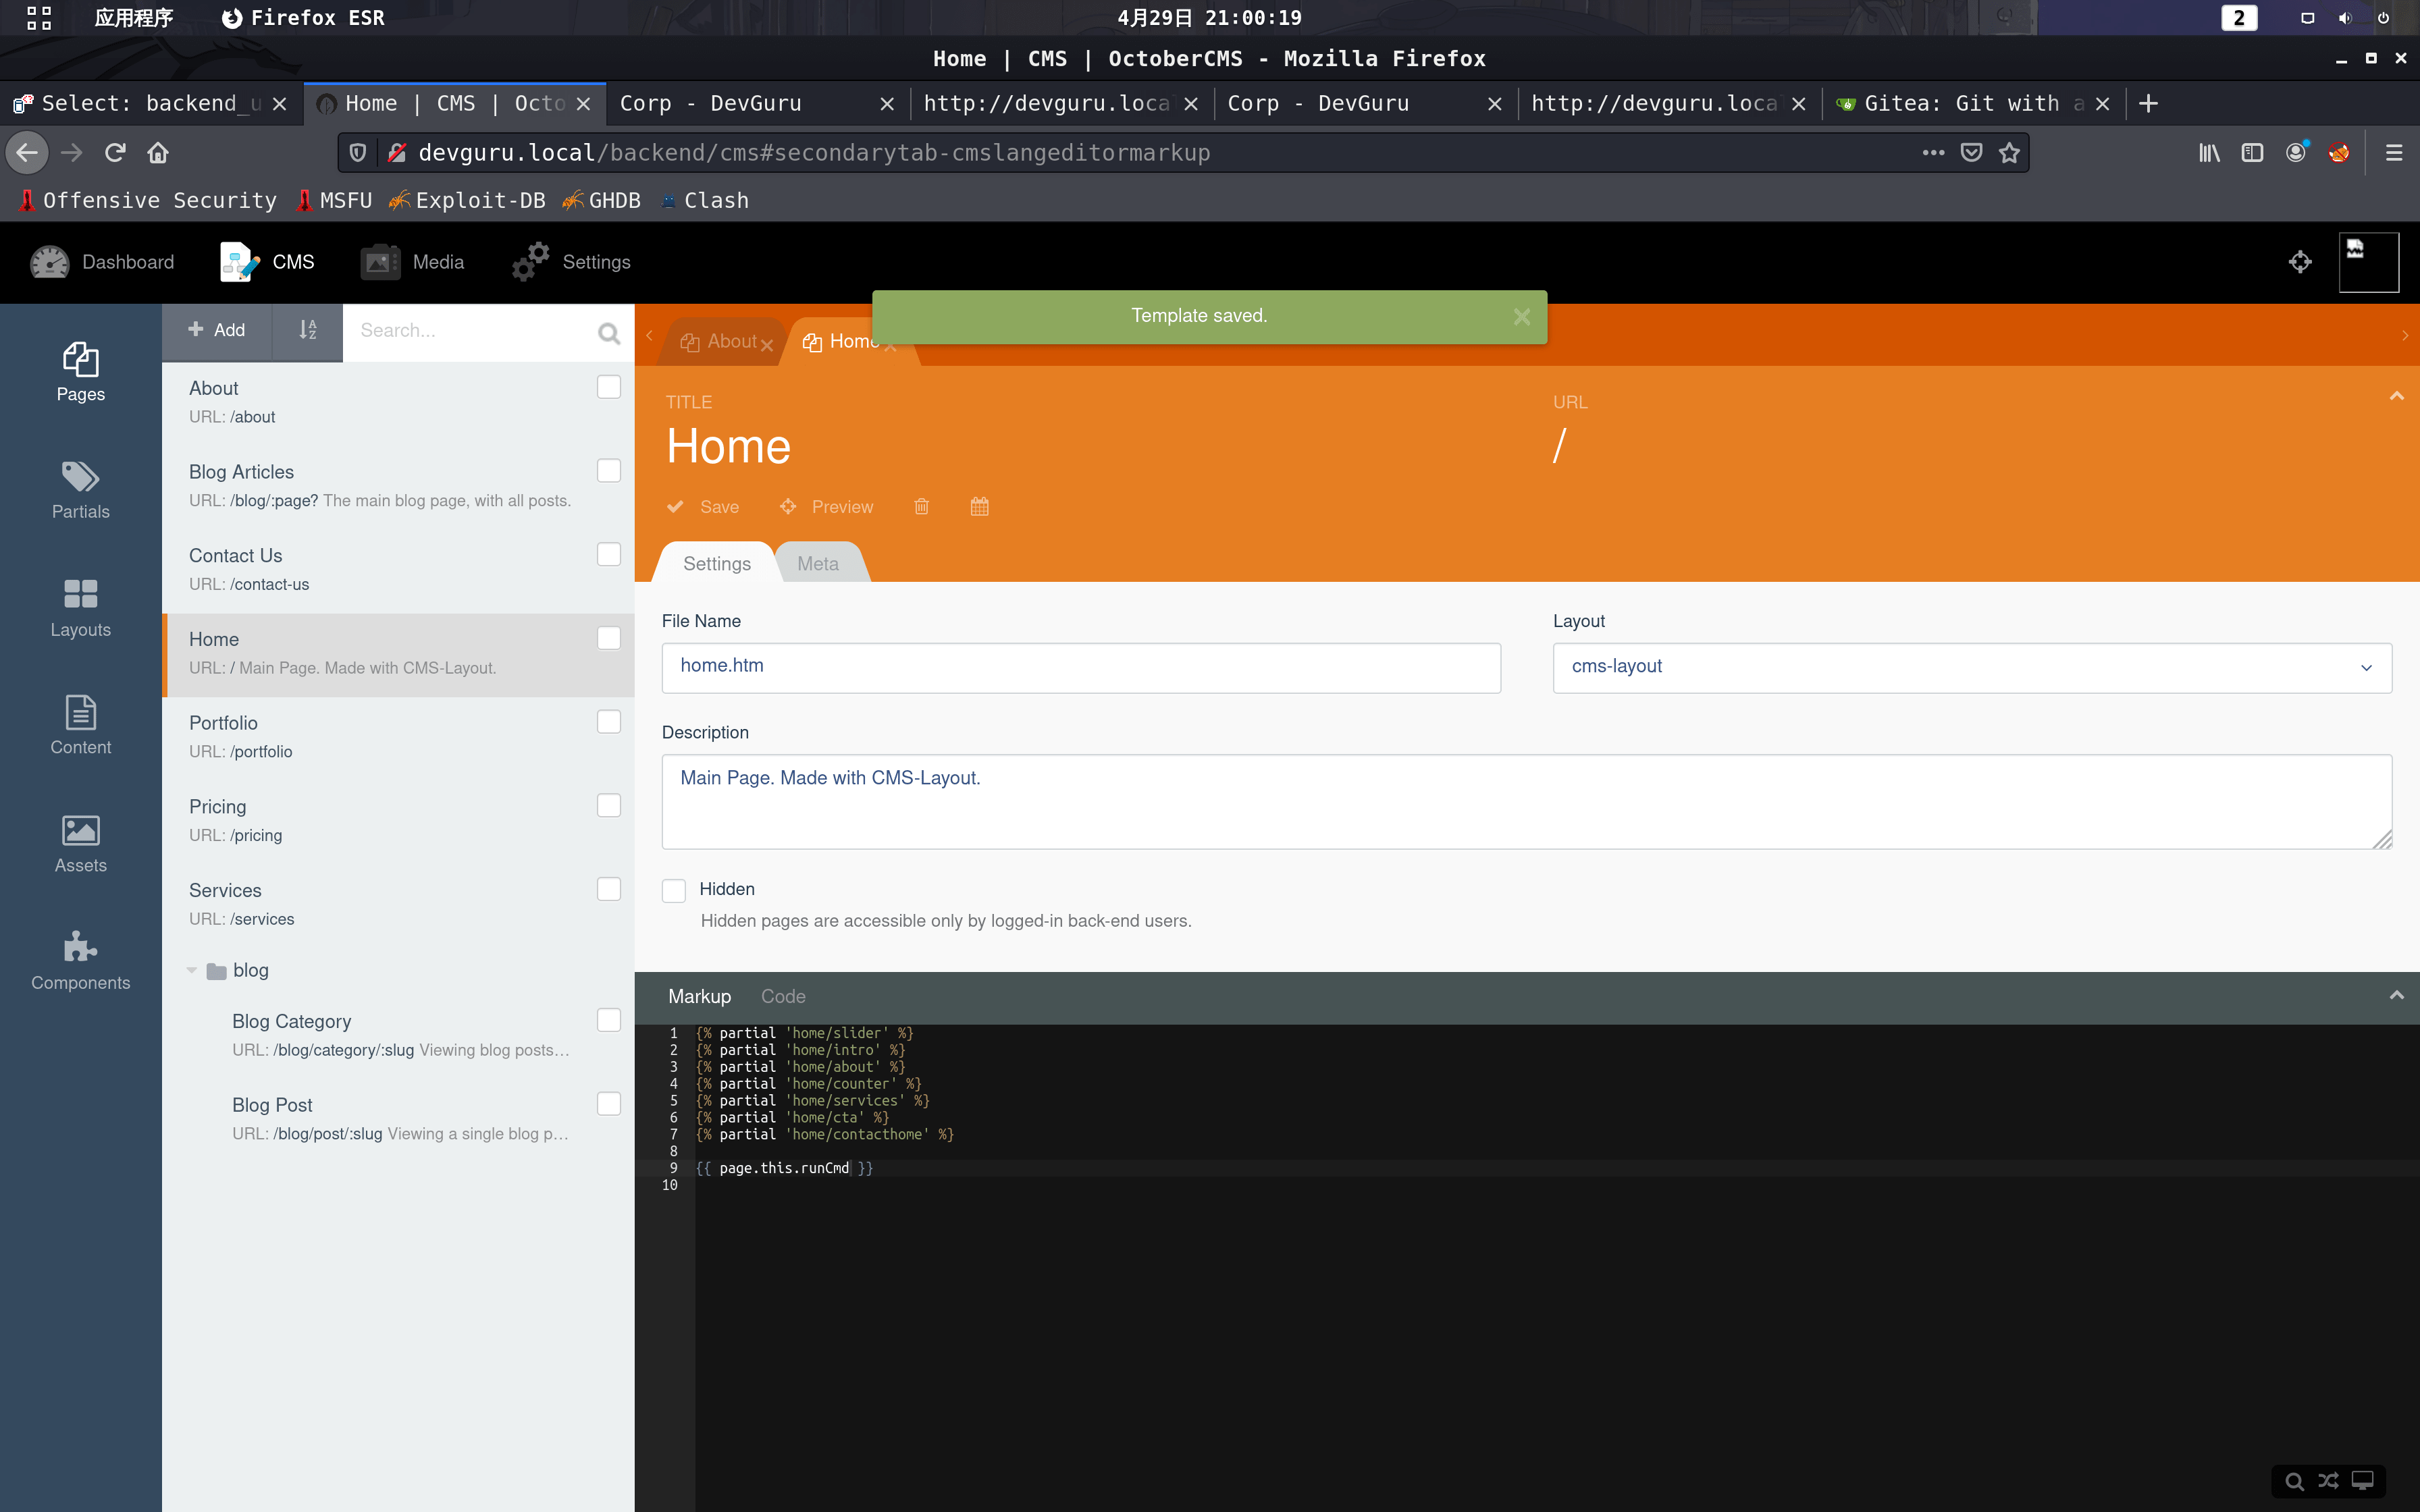Screen dimensions: 2420x1512
Task: Open the user avatar menu
Action: coord(2368,262)
